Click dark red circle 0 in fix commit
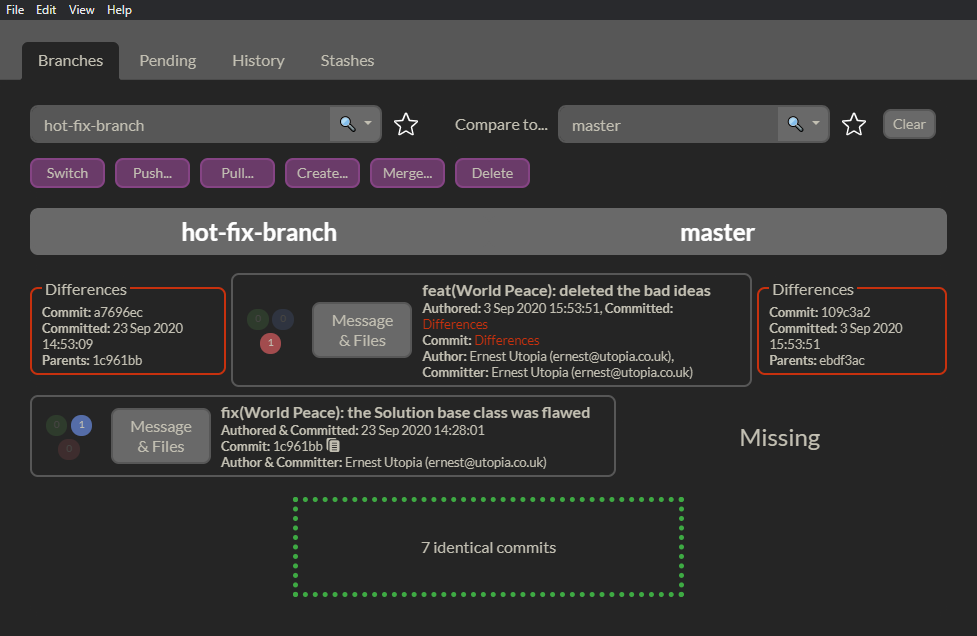 [x=69, y=449]
